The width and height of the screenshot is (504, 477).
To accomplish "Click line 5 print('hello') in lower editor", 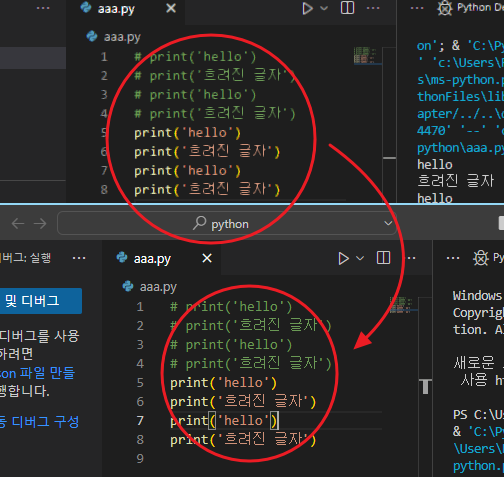I will (223, 383).
